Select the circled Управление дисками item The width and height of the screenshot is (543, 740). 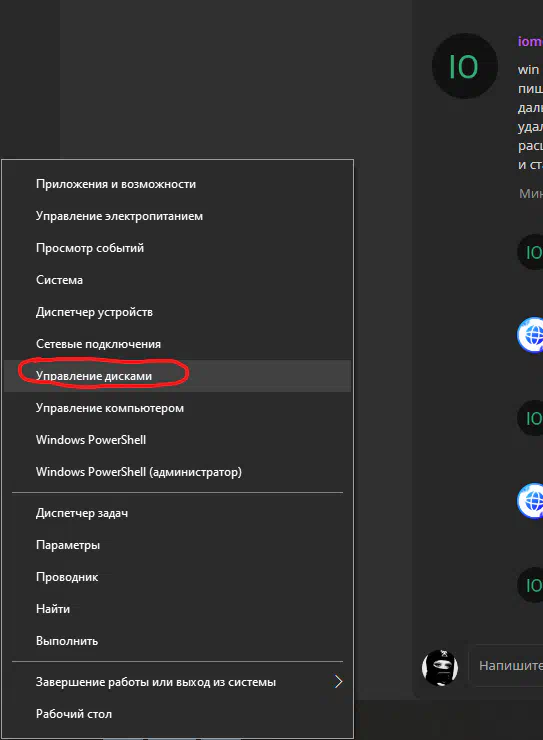pyautogui.click(x=177, y=376)
